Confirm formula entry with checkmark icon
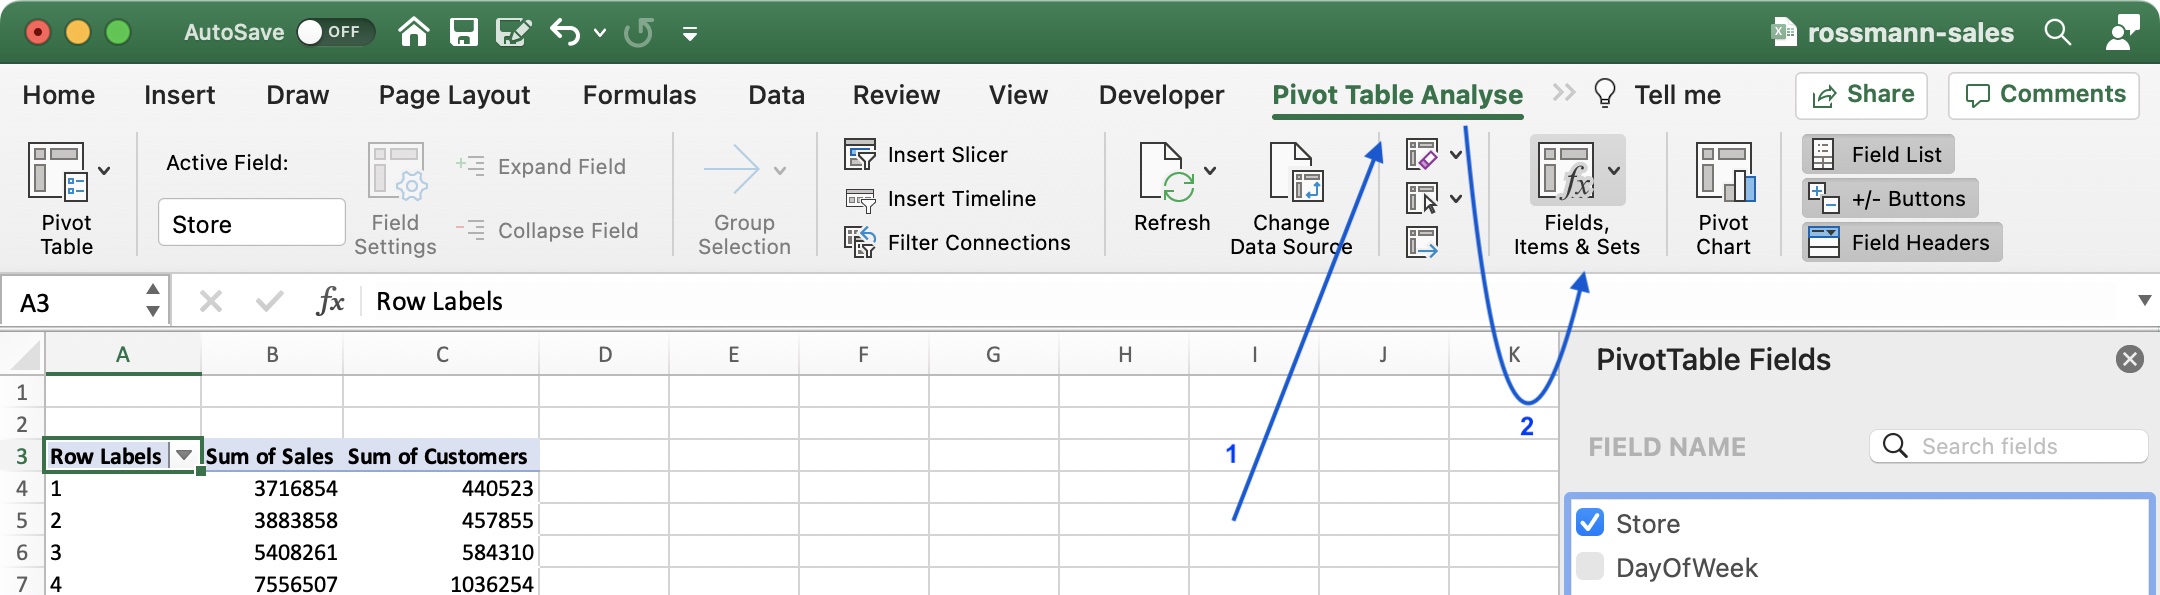Screen dimensions: 2160x595 pos(270,300)
